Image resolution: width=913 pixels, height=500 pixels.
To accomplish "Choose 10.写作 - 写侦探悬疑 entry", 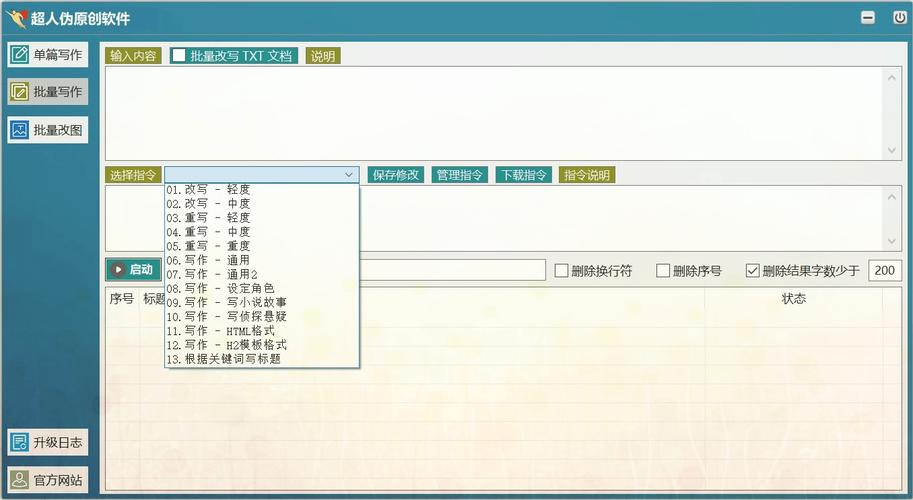I will coord(262,317).
